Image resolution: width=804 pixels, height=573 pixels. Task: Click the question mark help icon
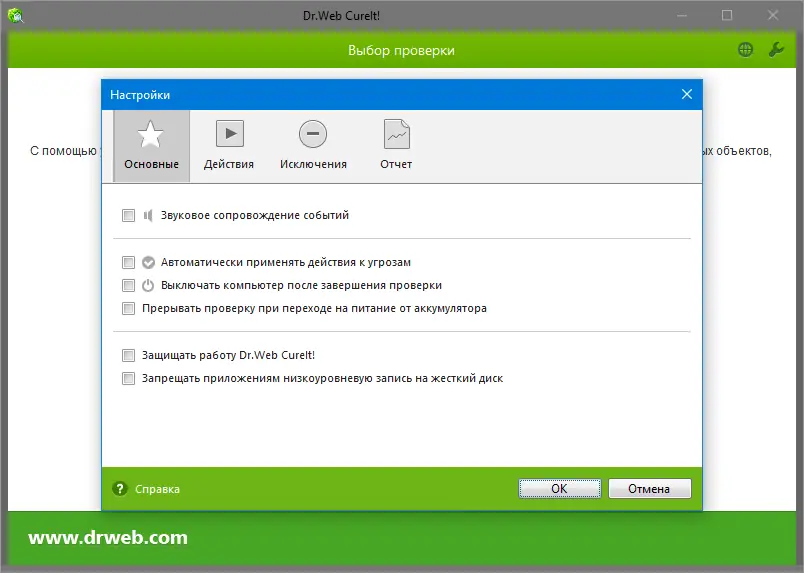pos(120,489)
